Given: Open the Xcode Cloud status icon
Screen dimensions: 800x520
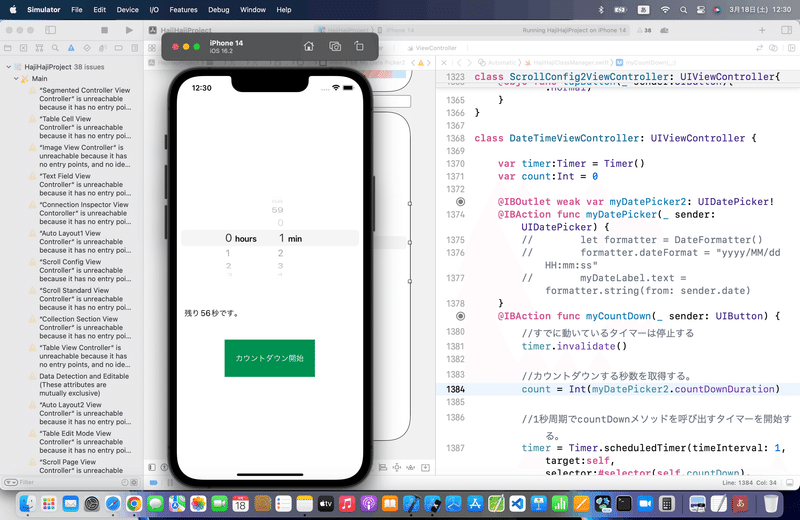Looking at the screenshot, I should [664, 31].
